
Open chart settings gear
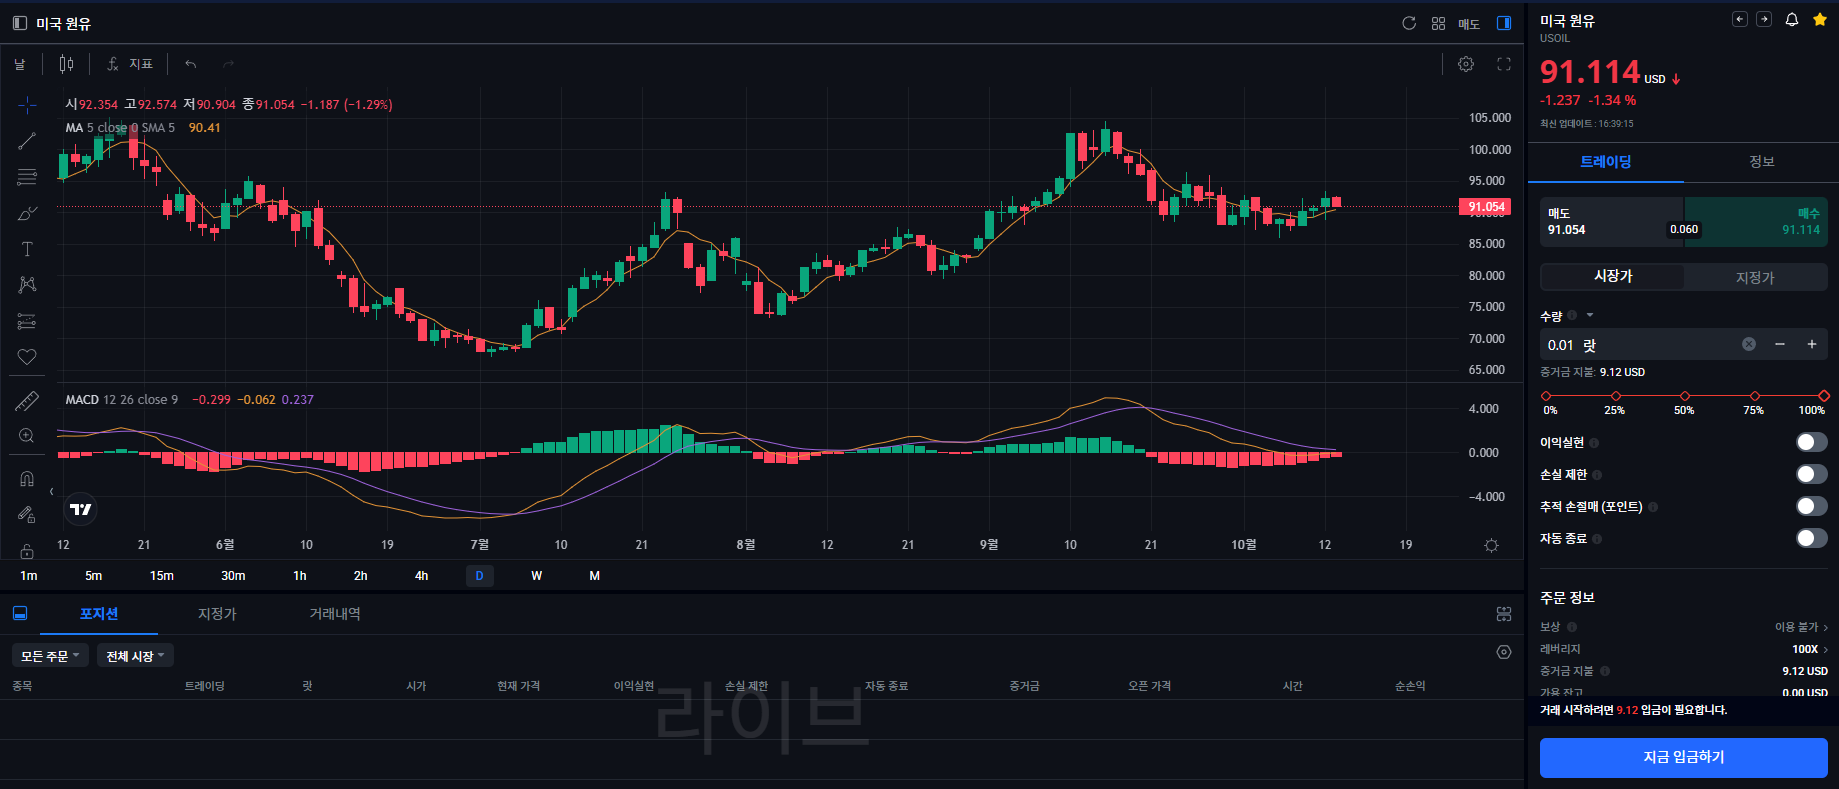(x=1466, y=64)
